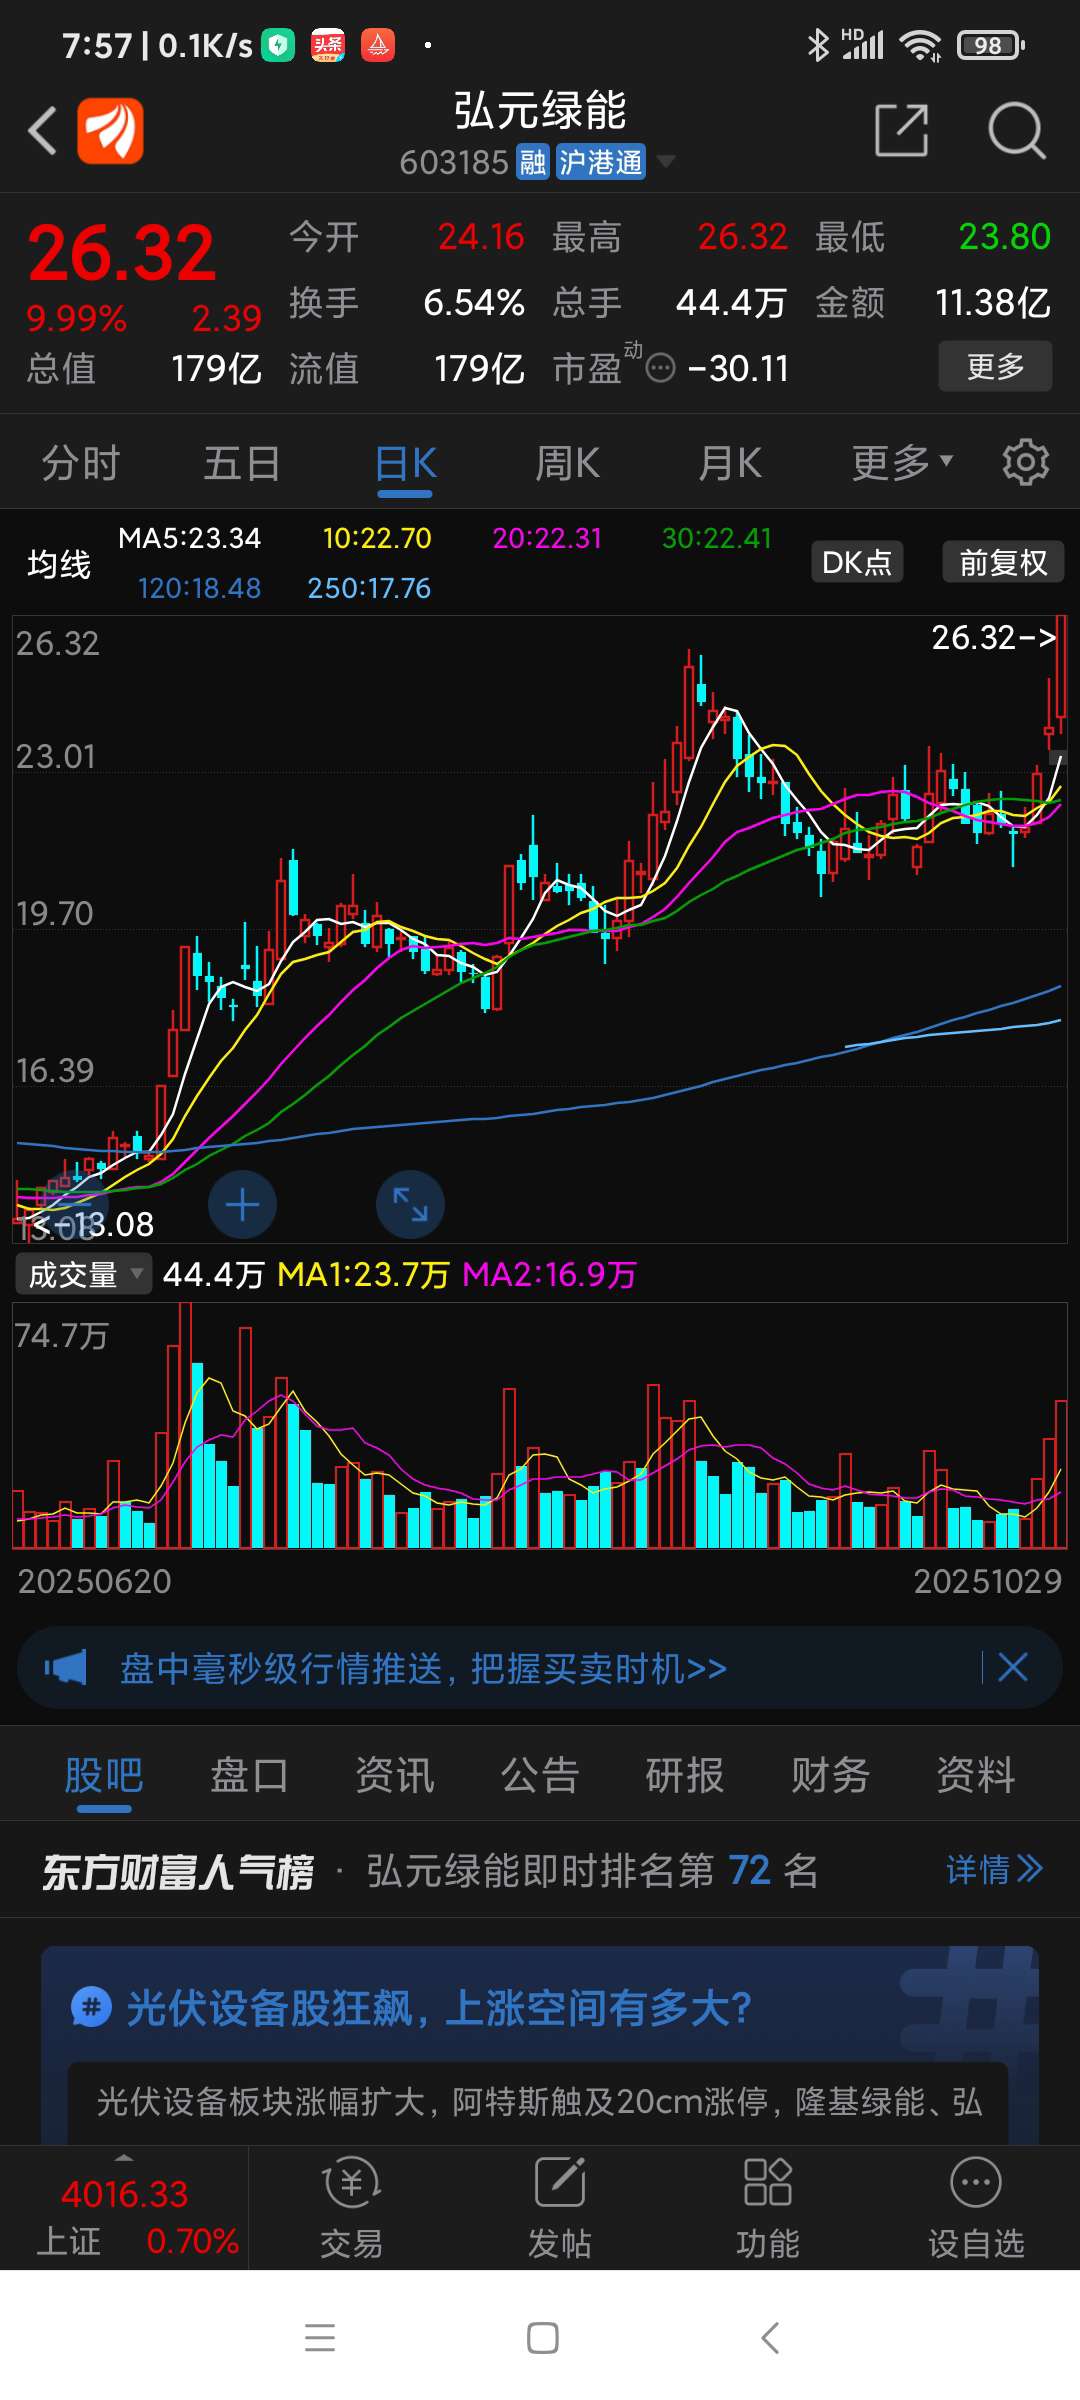Viewport: 1080px width, 2400px height.
Task: Expand chart to fullscreen arrows icon
Action: tap(410, 1205)
